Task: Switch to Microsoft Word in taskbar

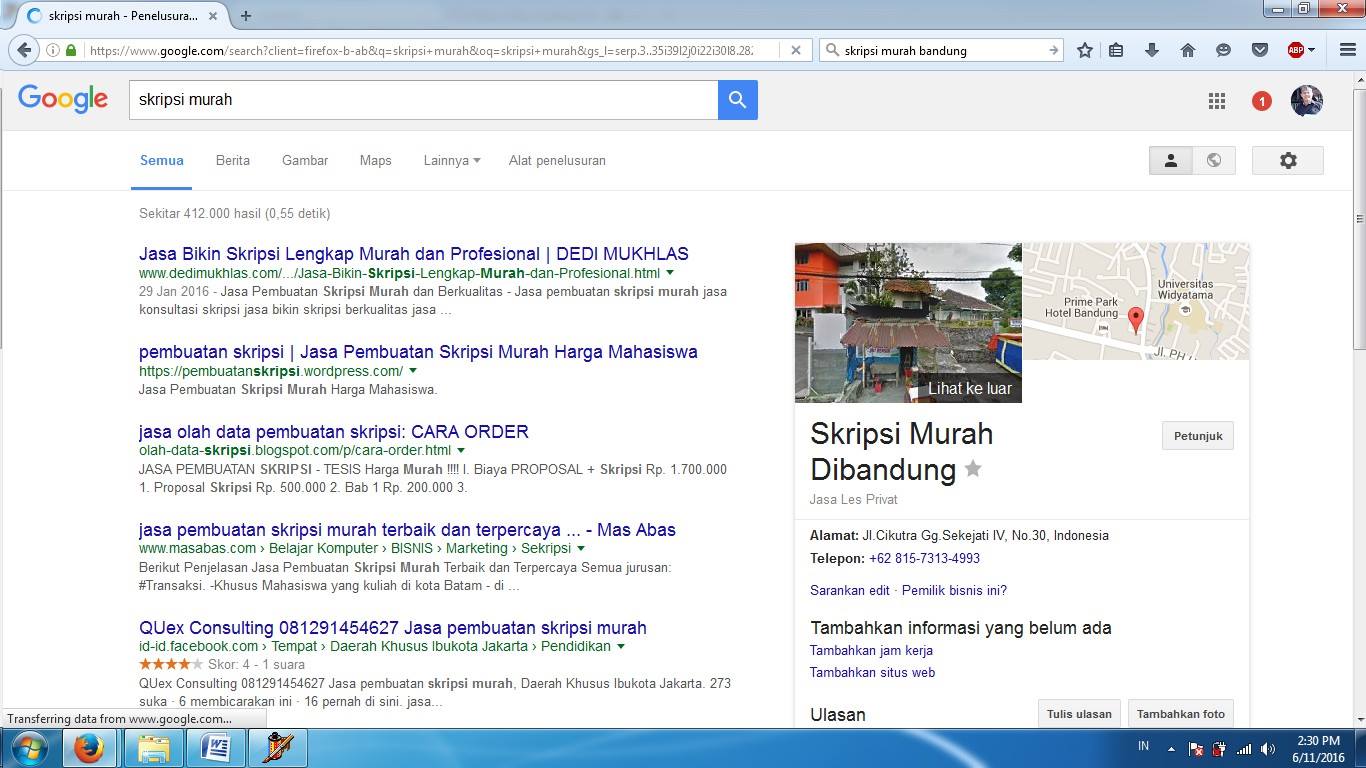Action: (x=216, y=748)
